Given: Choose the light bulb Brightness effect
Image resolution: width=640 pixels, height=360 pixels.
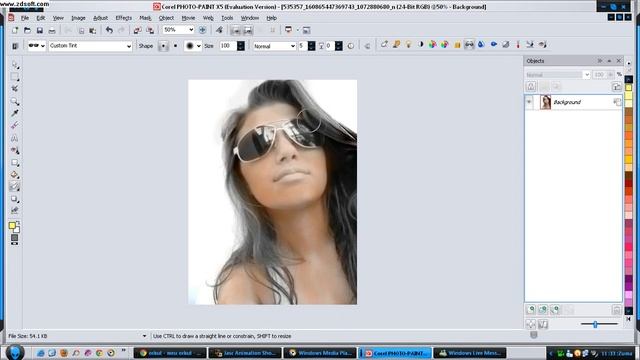Looking at the screenshot, I should pos(408,44).
